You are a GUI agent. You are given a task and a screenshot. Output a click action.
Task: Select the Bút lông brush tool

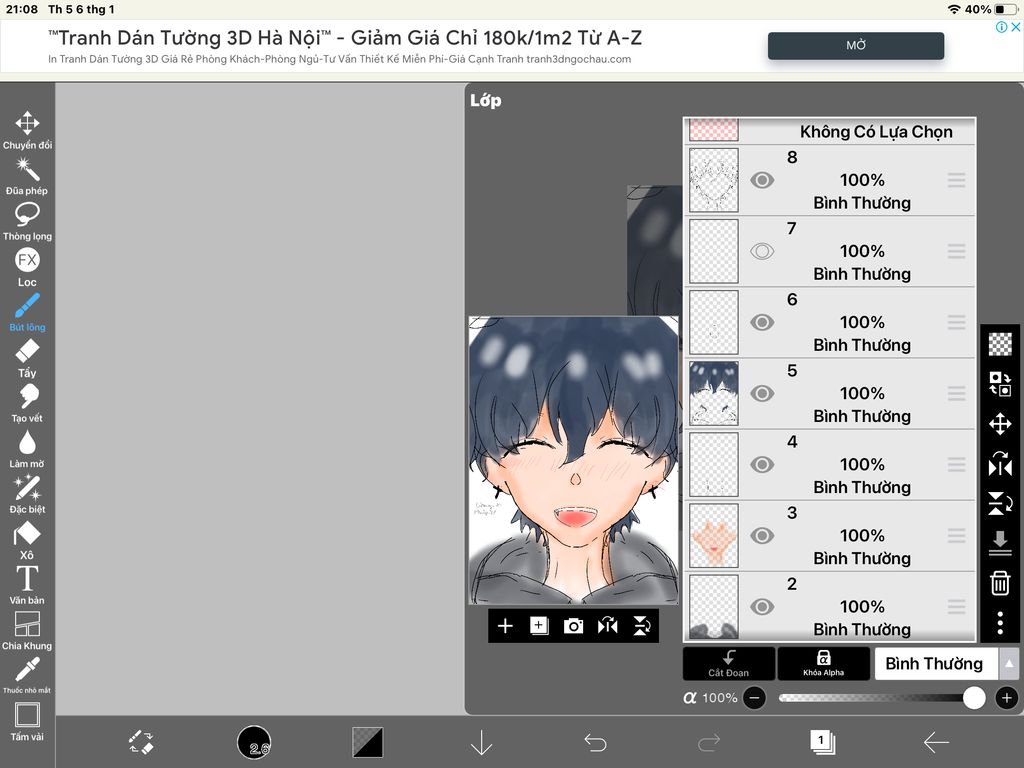[x=27, y=313]
